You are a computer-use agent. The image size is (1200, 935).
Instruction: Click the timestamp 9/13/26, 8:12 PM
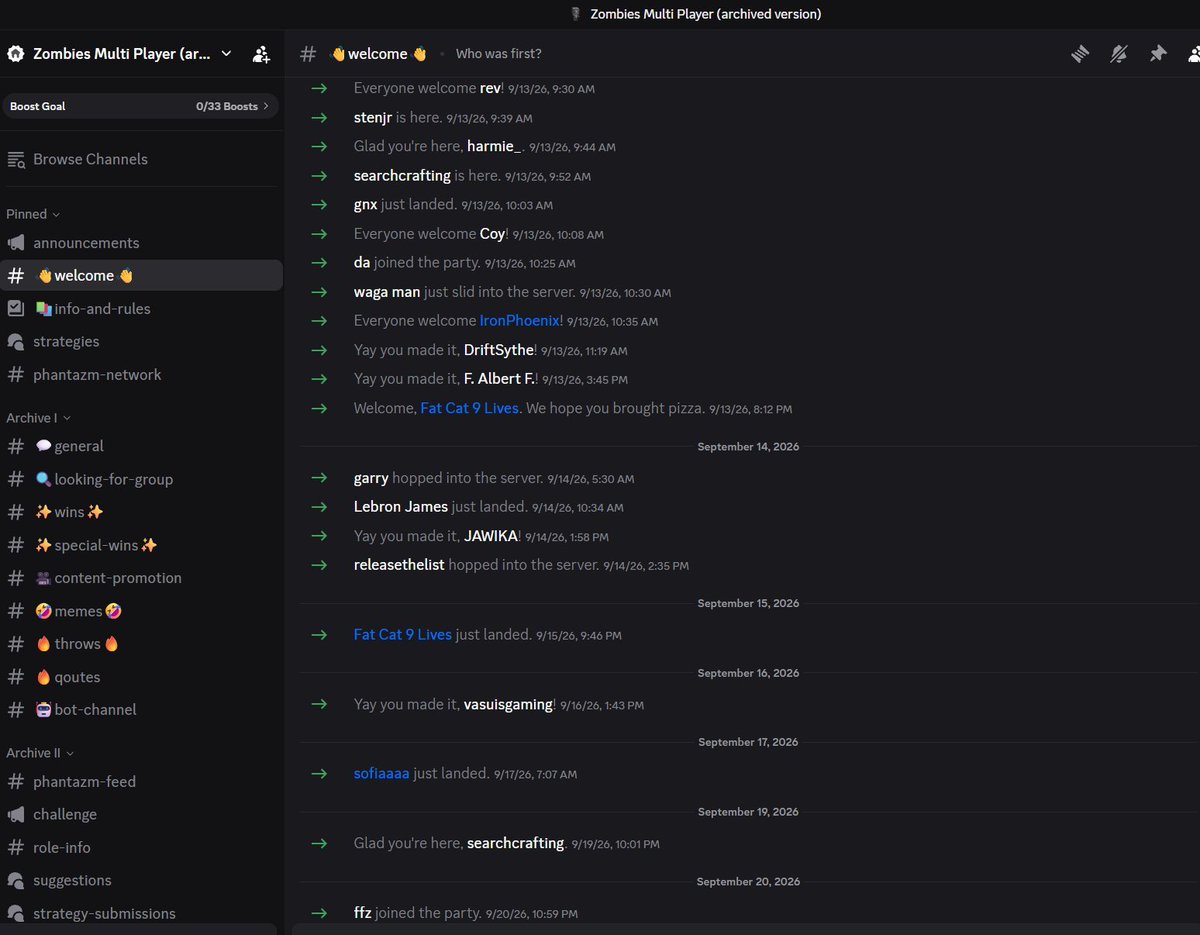750,410
